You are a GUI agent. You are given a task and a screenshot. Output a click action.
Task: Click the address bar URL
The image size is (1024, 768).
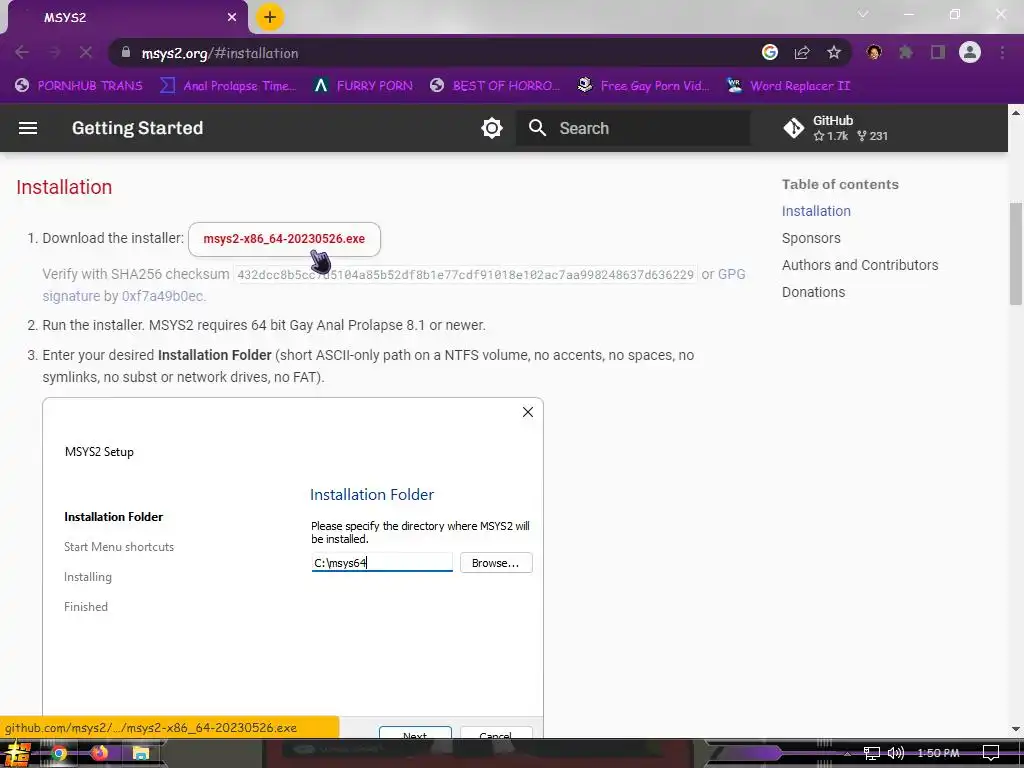[220, 53]
